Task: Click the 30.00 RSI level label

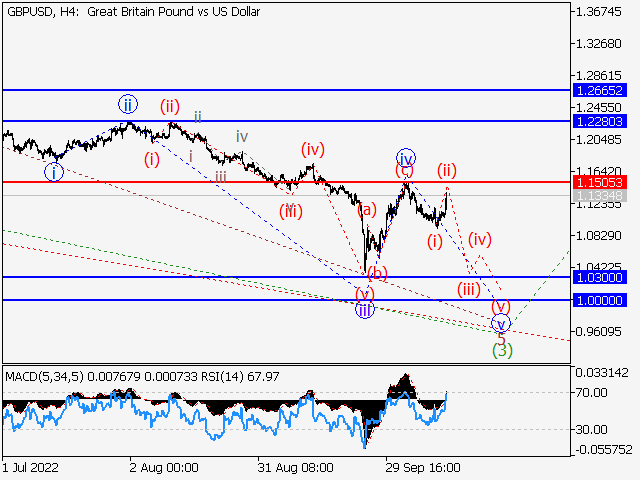Action: point(591,429)
